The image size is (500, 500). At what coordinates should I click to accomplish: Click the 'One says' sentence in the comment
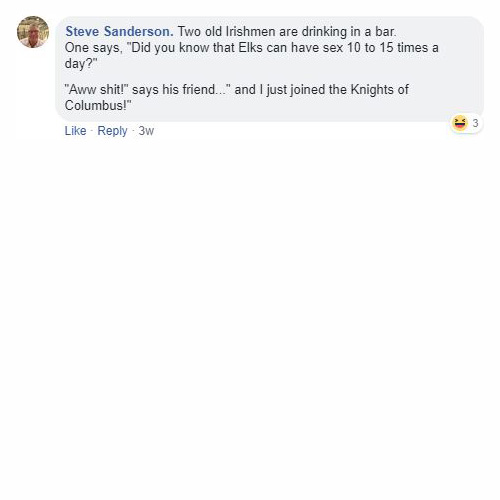252,55
